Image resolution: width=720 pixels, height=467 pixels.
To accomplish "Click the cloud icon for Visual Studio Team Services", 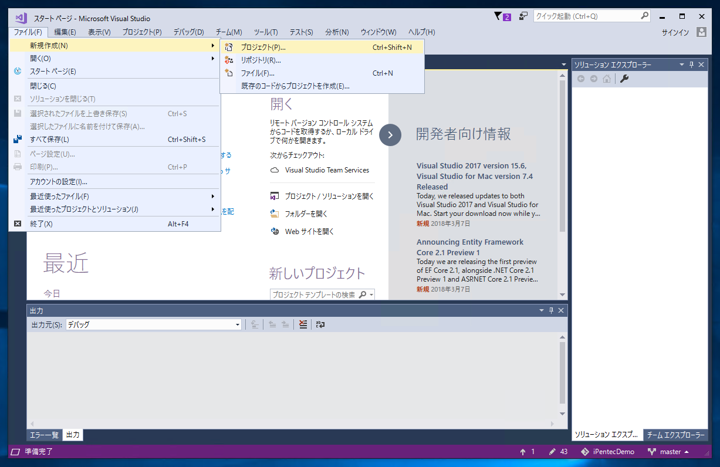I will pos(275,170).
